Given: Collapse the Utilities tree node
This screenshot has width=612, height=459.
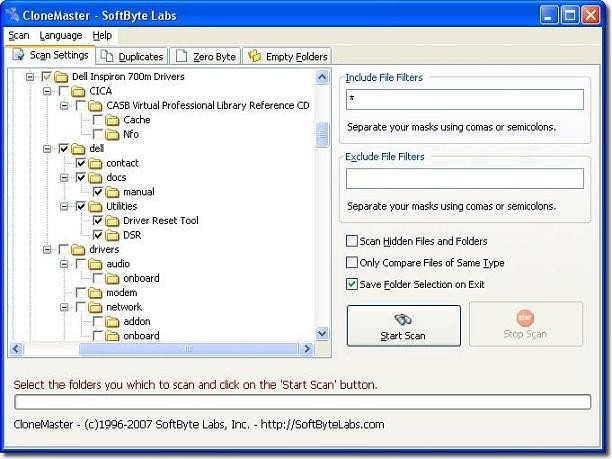Looking at the screenshot, I should (x=64, y=206).
